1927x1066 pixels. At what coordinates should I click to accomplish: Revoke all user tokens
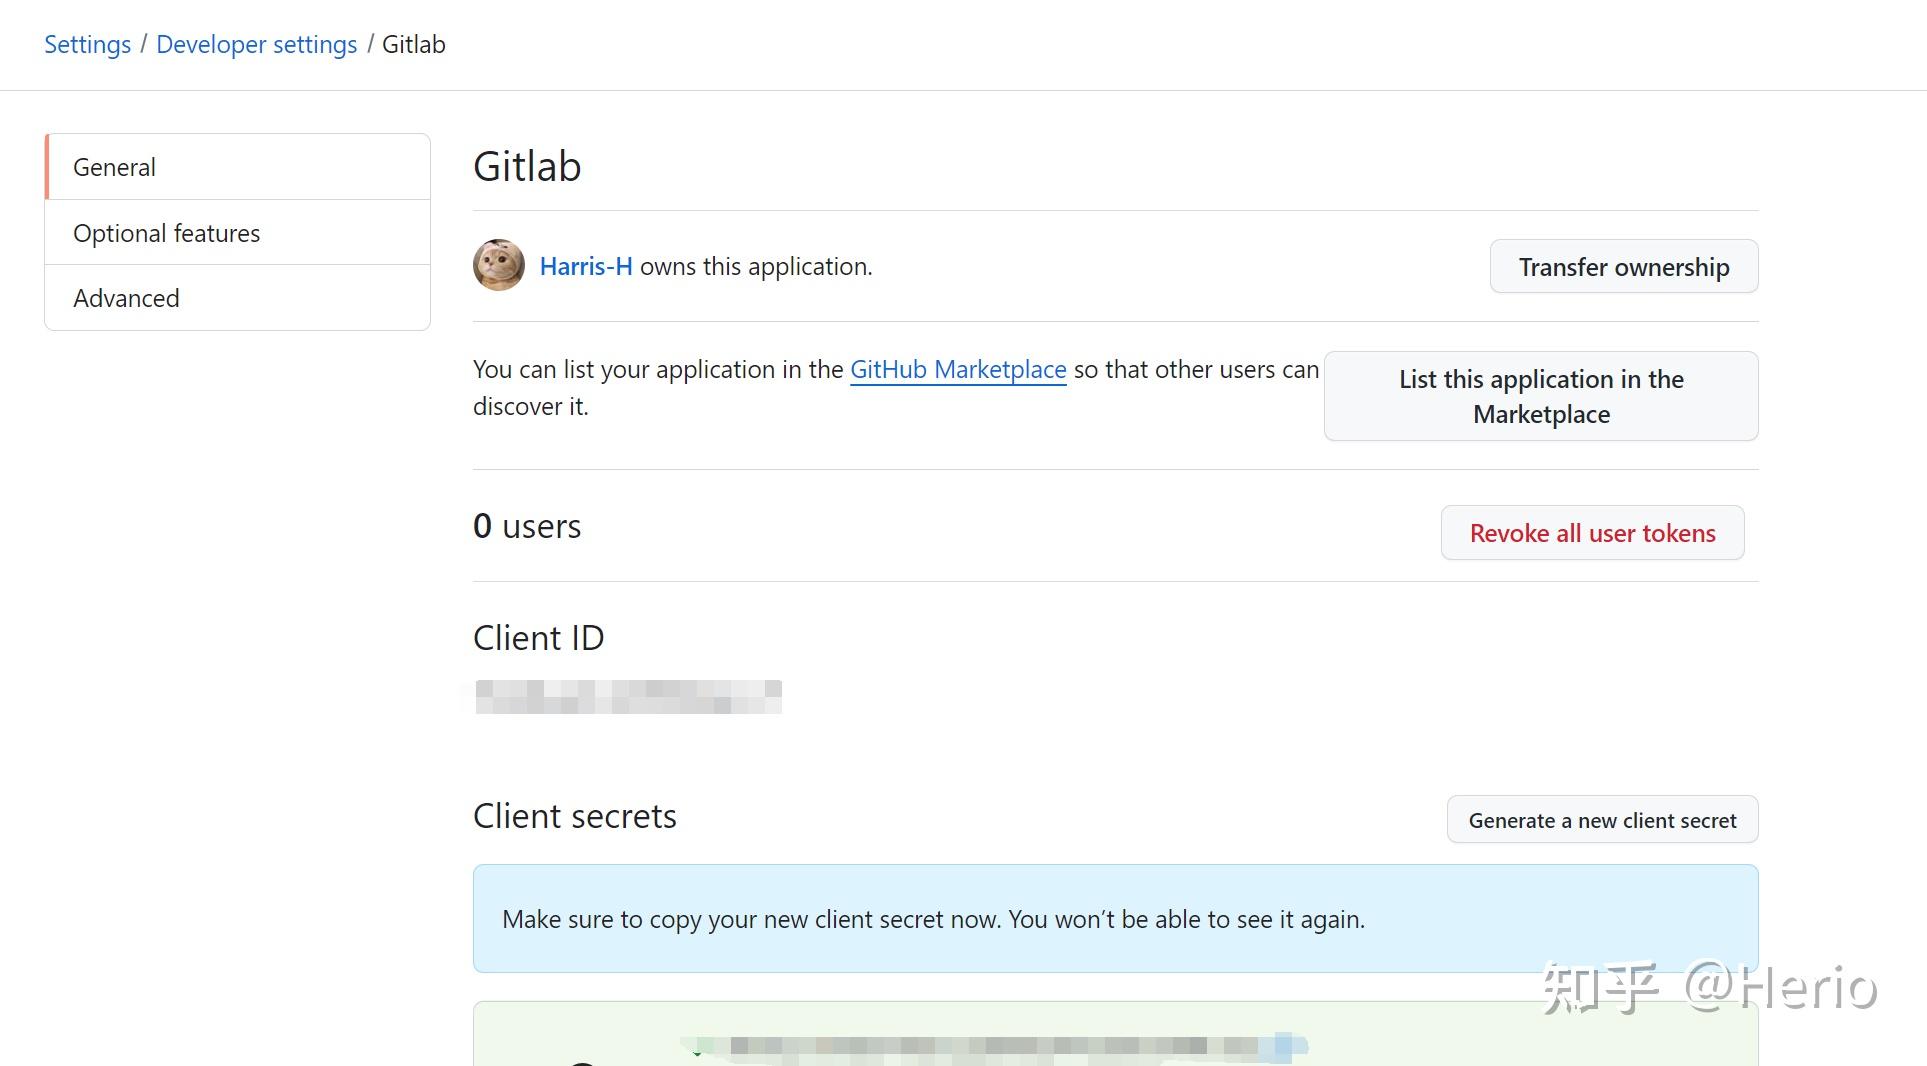click(x=1591, y=533)
